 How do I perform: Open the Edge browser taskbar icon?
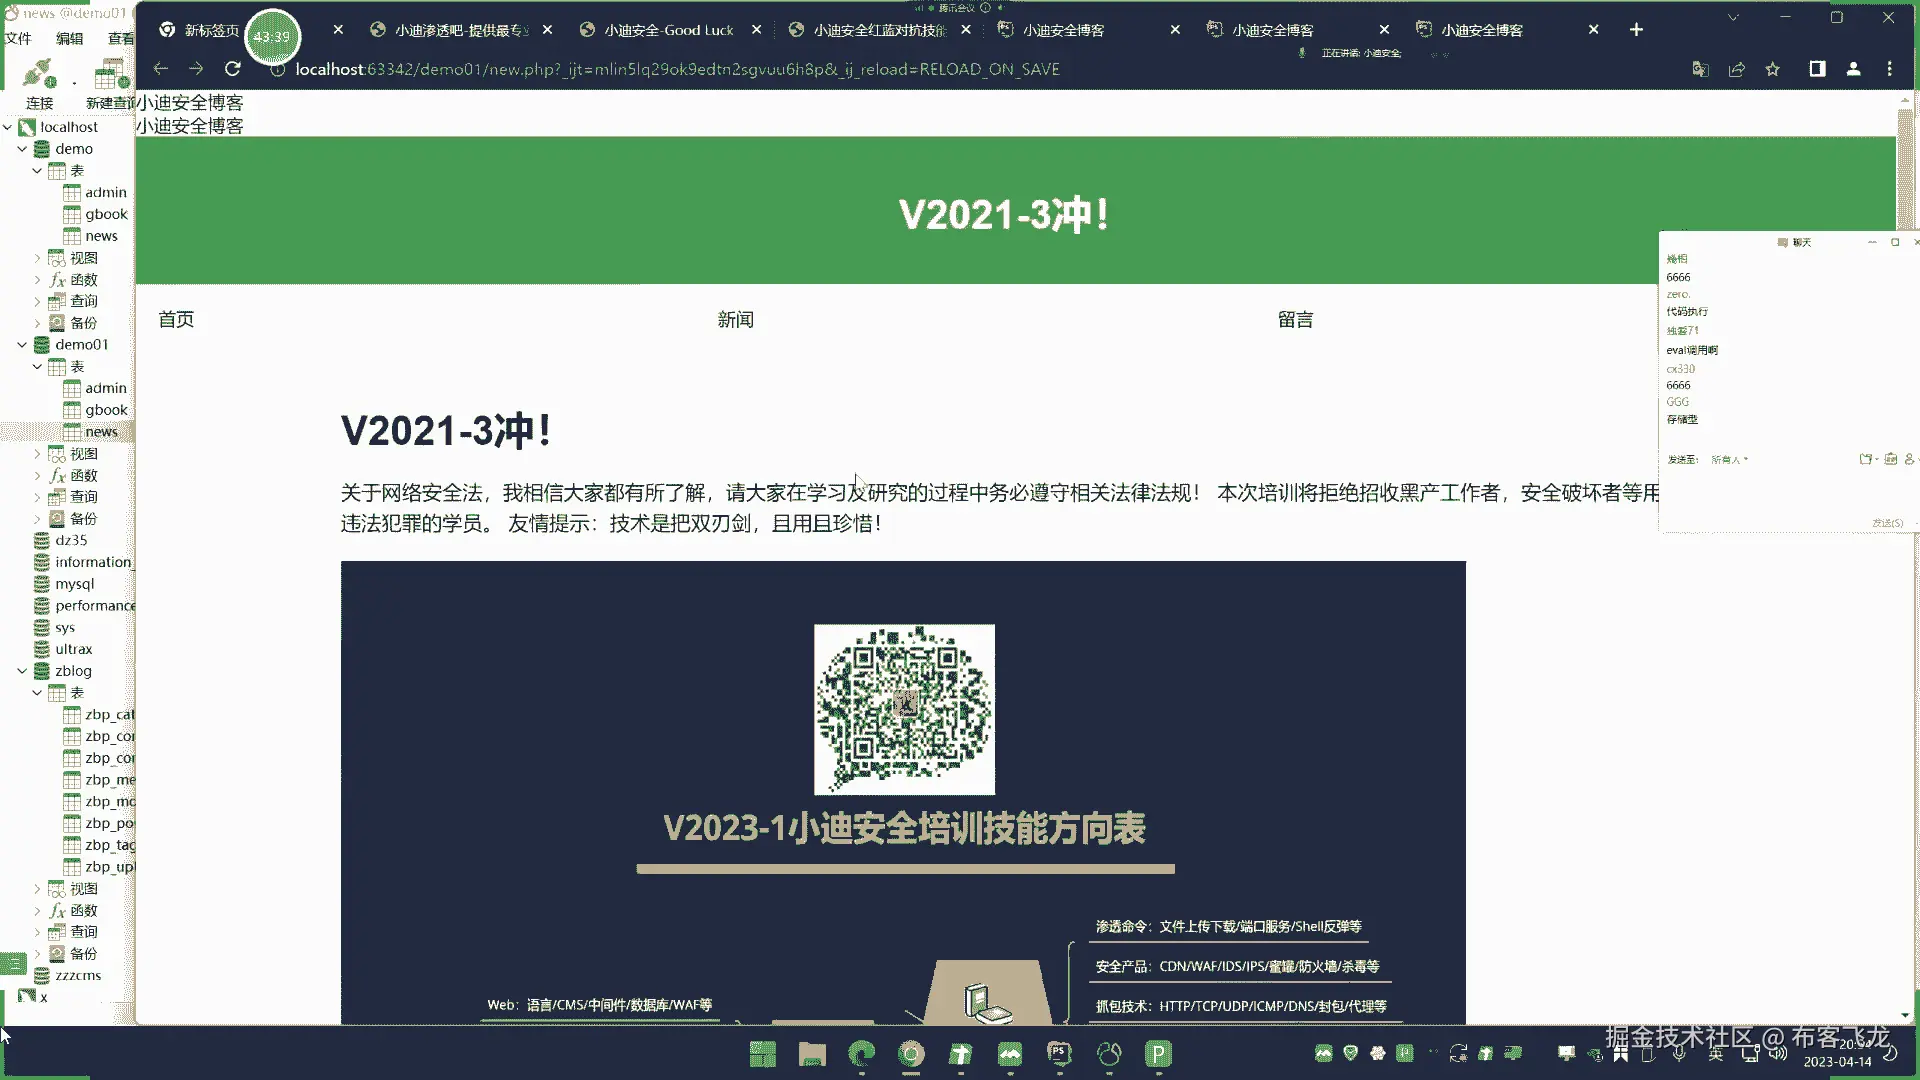[x=861, y=1053]
